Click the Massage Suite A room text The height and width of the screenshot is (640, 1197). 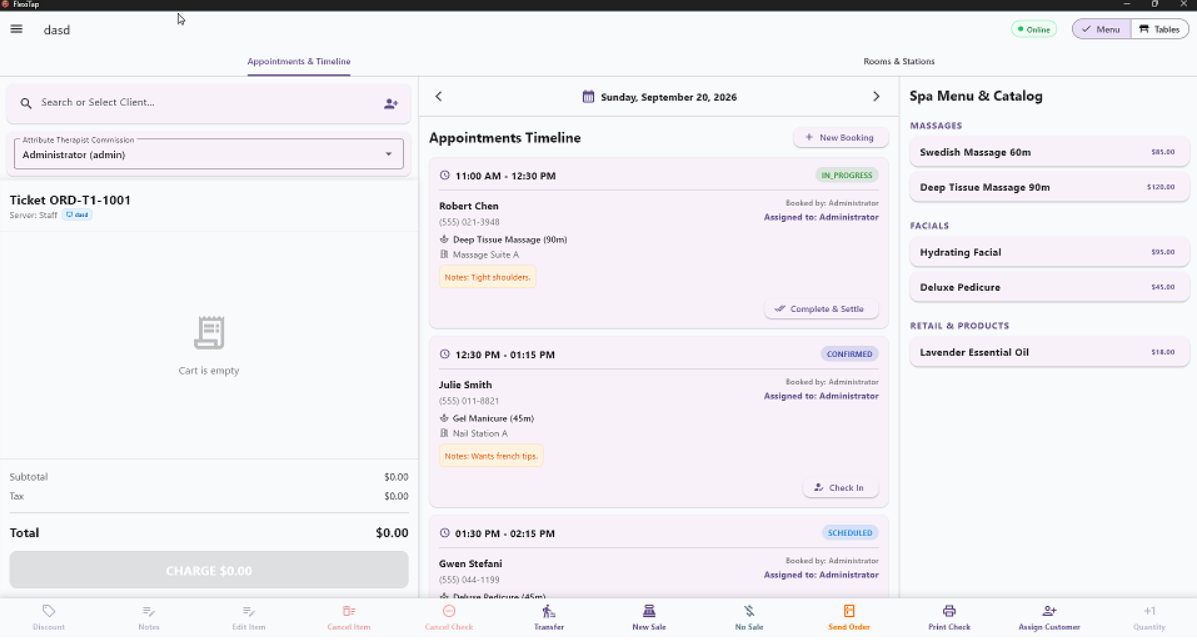(x=486, y=255)
